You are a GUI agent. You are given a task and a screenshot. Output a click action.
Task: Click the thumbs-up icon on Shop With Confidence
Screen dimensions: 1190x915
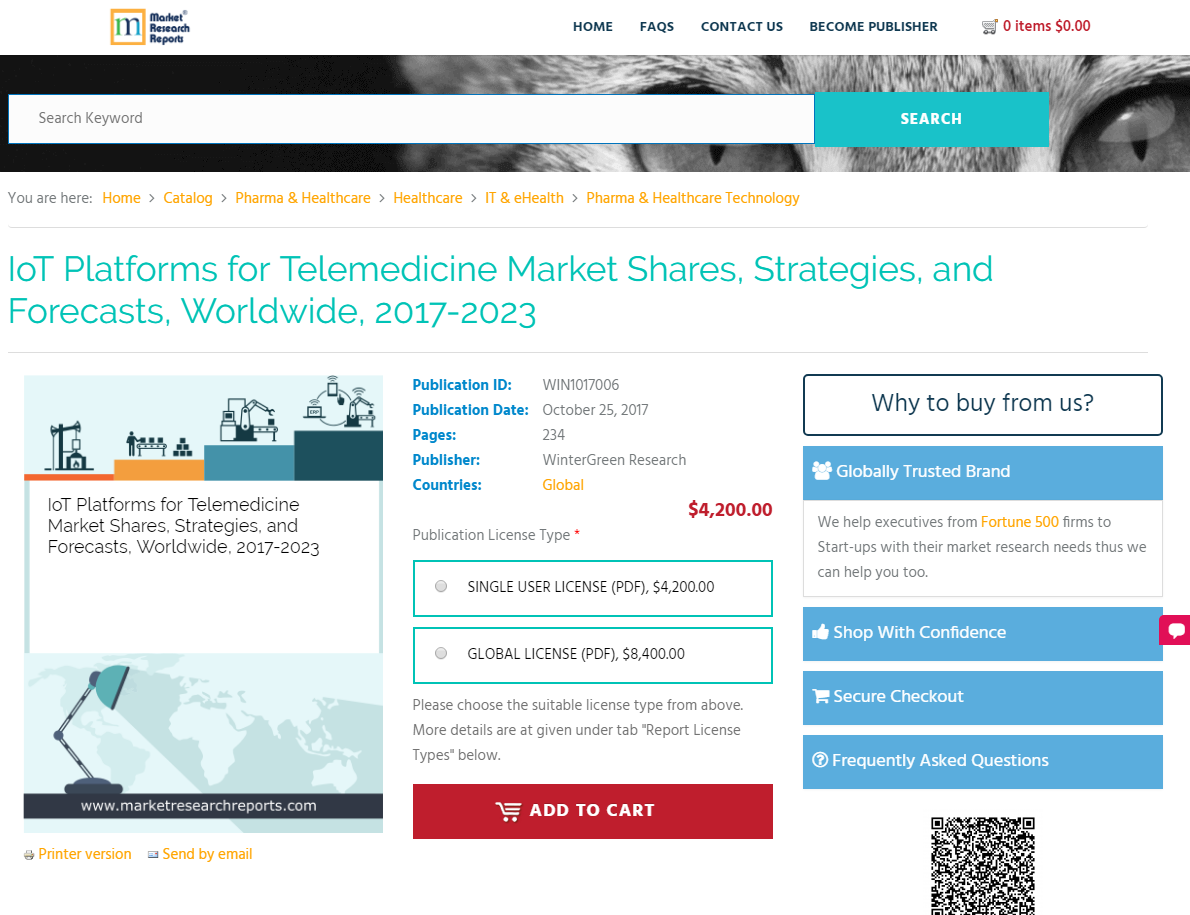[x=820, y=632]
